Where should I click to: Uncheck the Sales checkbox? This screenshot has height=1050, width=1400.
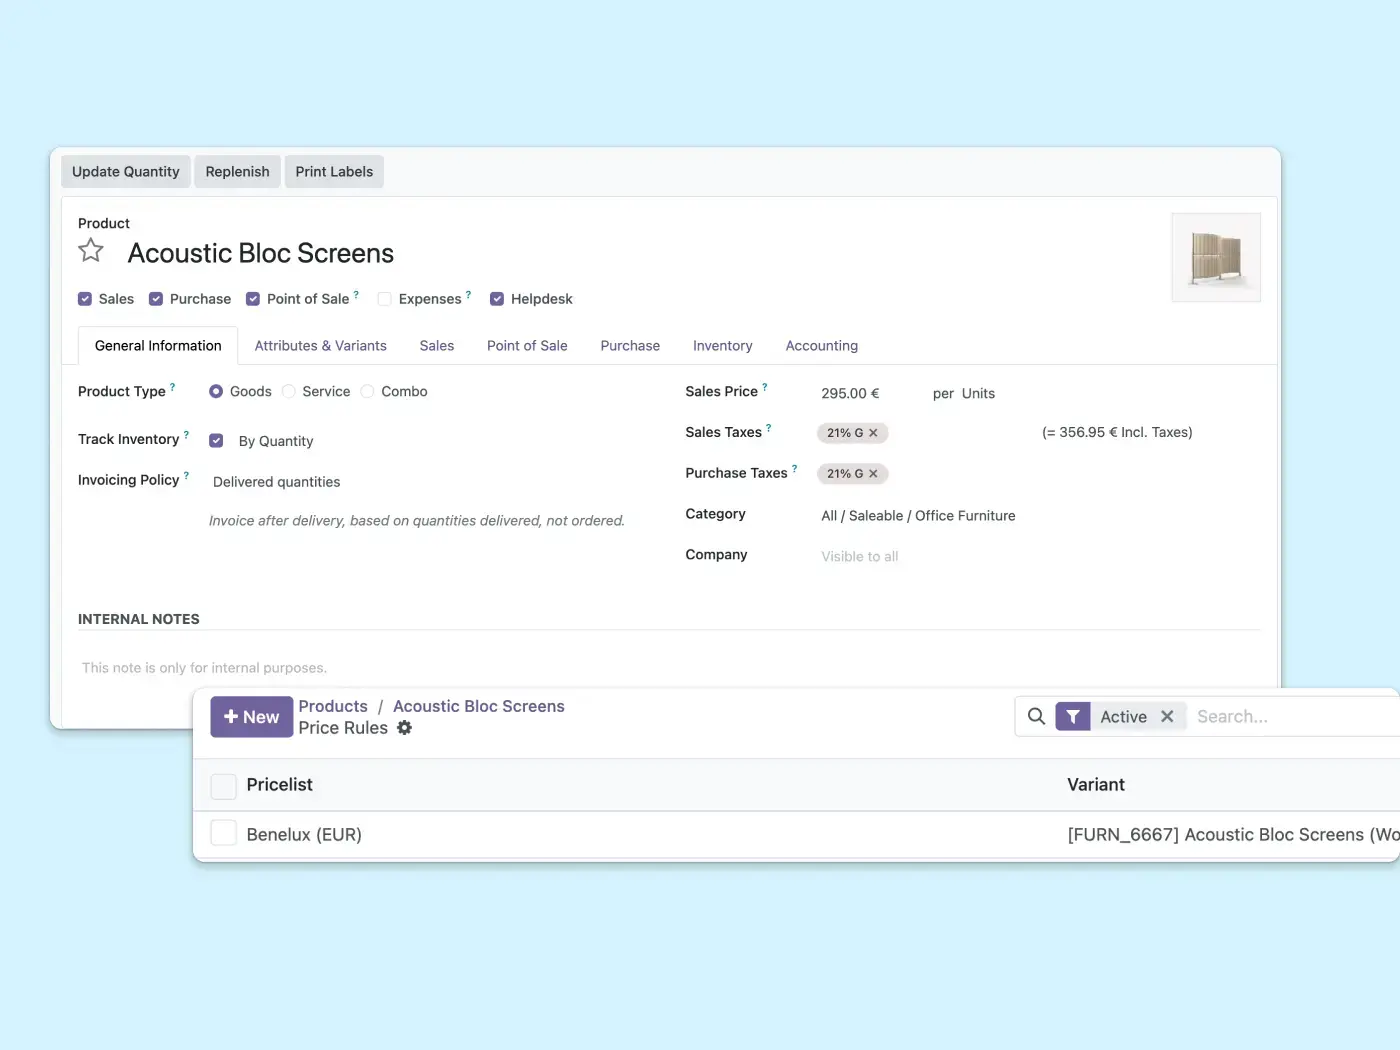tap(85, 299)
